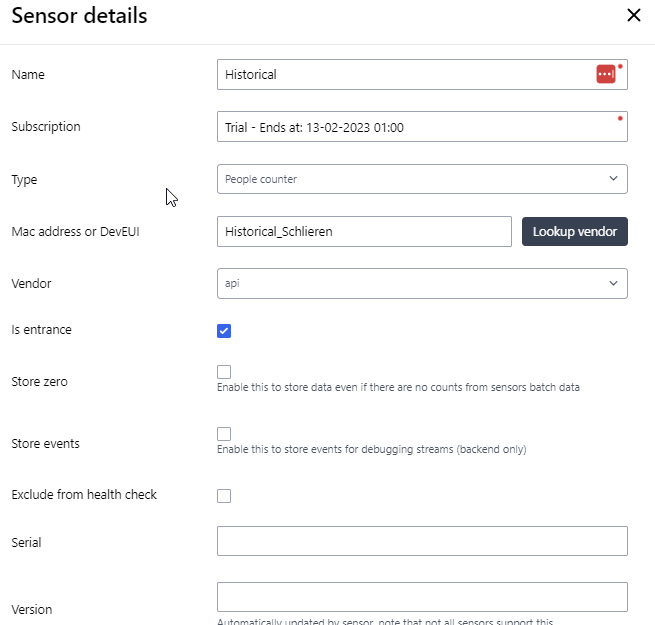Click the Exclude from health check label
This screenshot has width=655, height=625.
click(84, 495)
